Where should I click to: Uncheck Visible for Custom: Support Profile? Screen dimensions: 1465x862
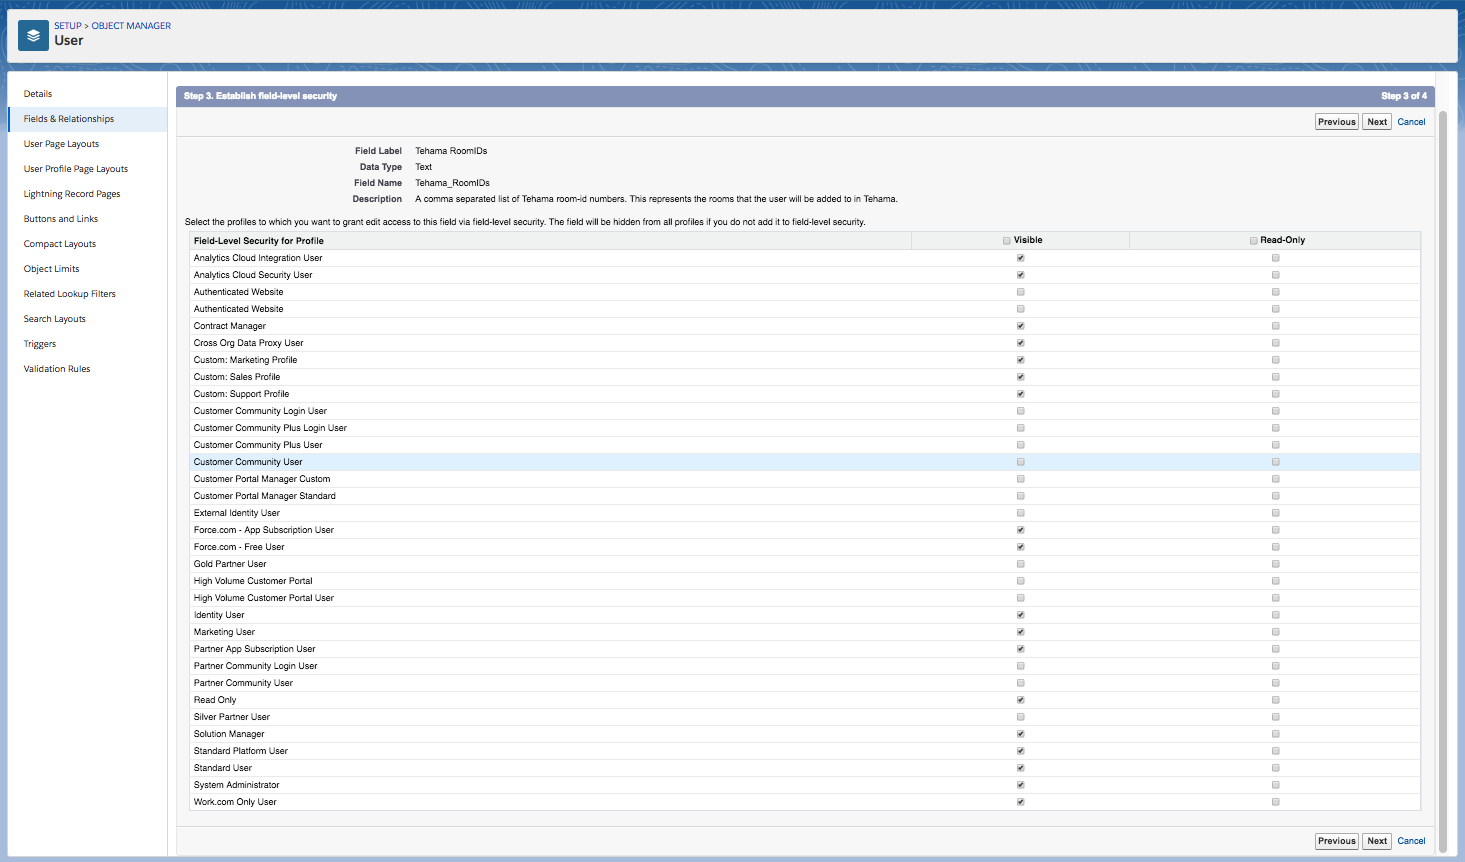1021,394
